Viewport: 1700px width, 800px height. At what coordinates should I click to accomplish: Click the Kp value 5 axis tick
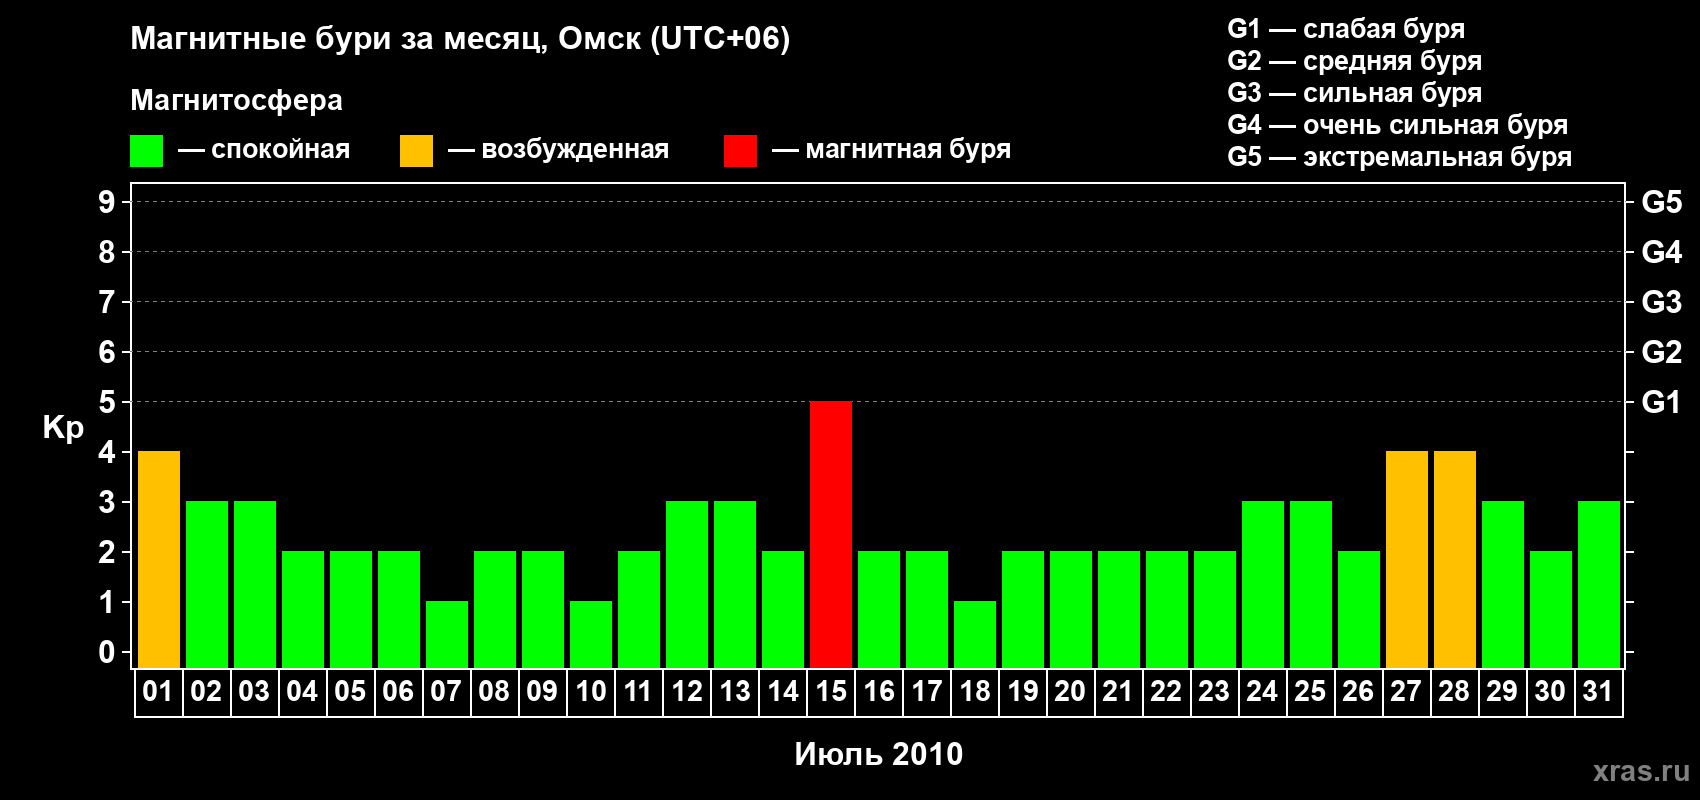coord(107,402)
